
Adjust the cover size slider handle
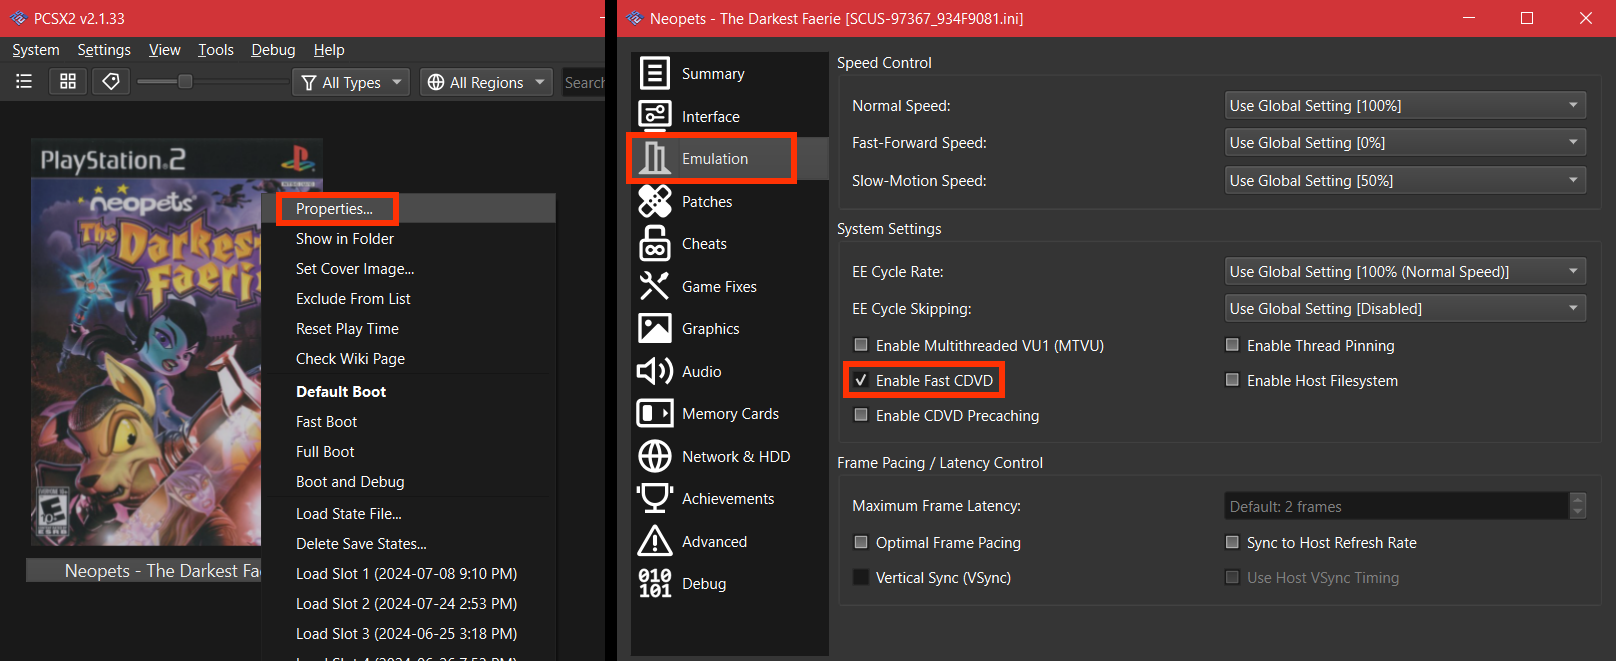click(x=185, y=81)
